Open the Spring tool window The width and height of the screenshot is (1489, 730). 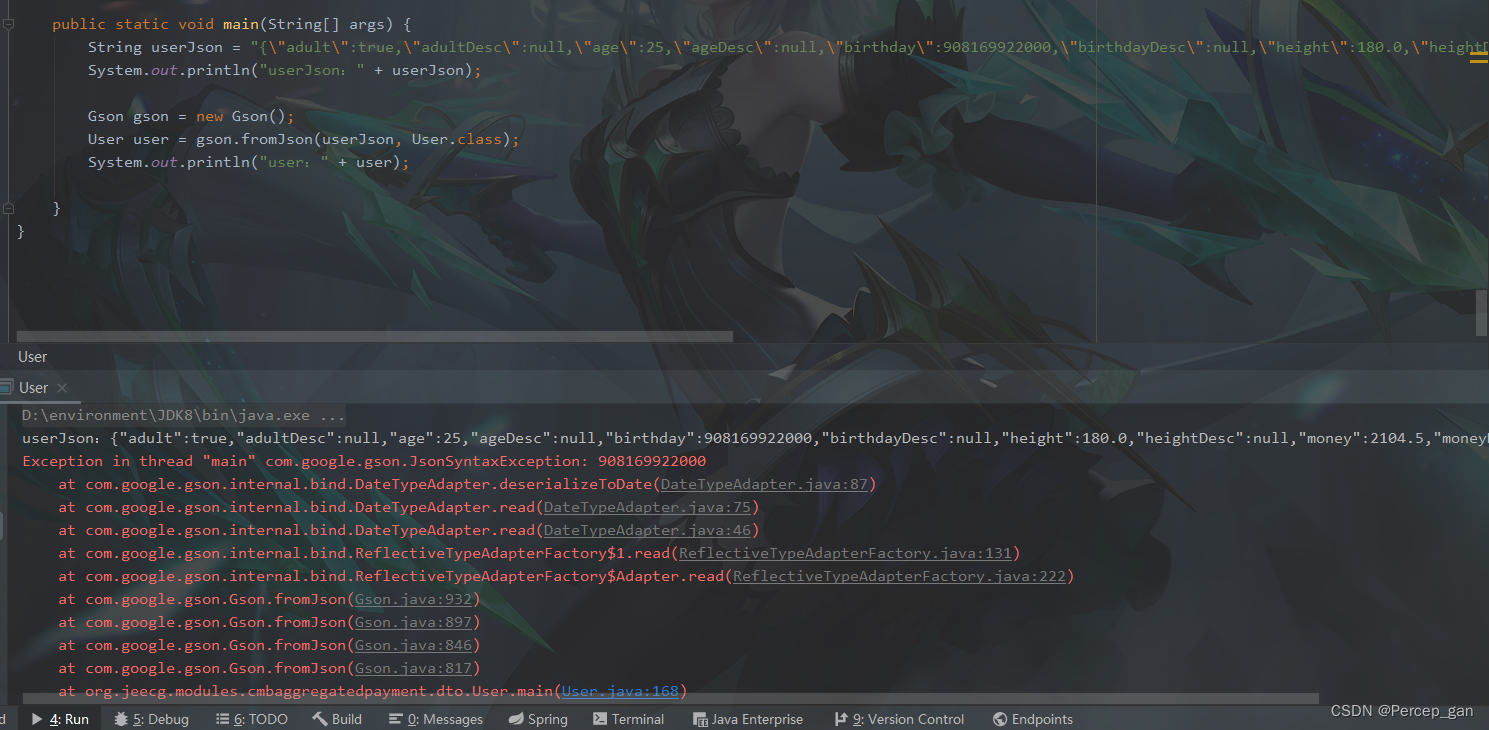click(x=538, y=719)
